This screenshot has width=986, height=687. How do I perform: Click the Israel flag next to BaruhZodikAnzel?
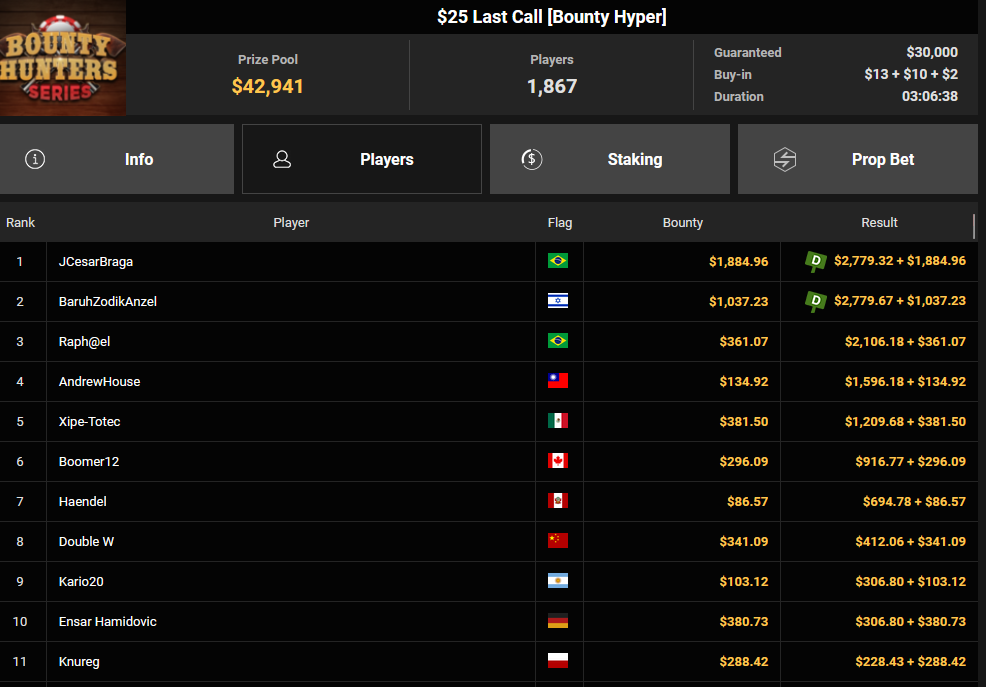(558, 301)
